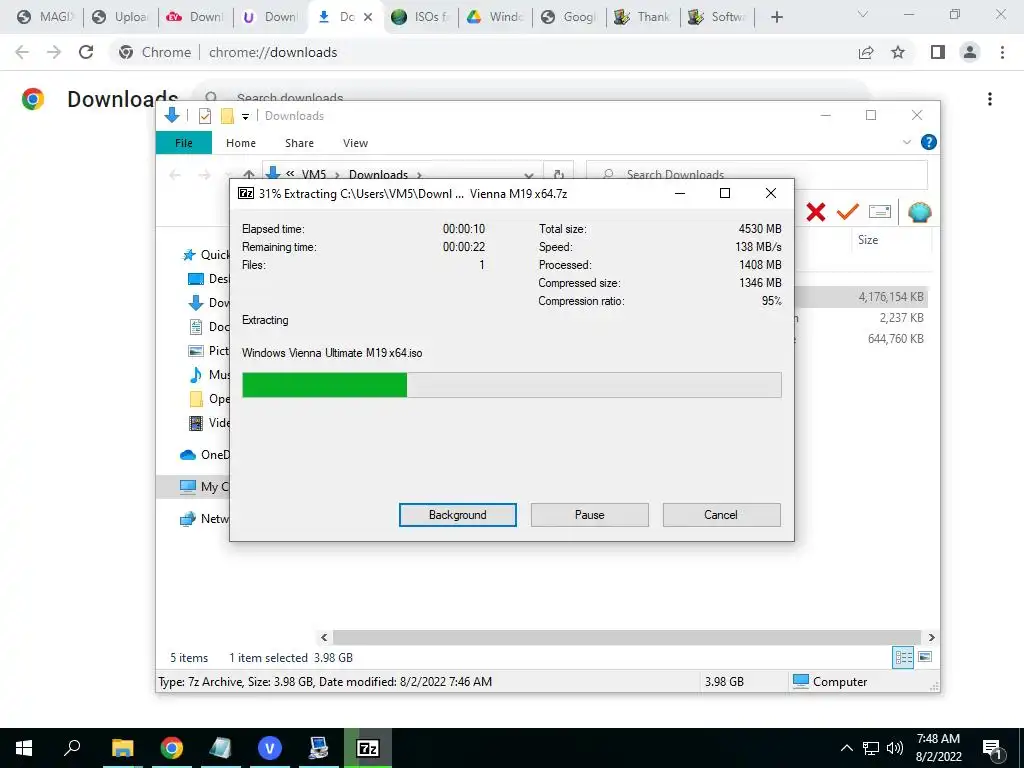Screen dimensions: 1024x768
Task: Open Chrome profile avatar menu
Action: click(970, 52)
